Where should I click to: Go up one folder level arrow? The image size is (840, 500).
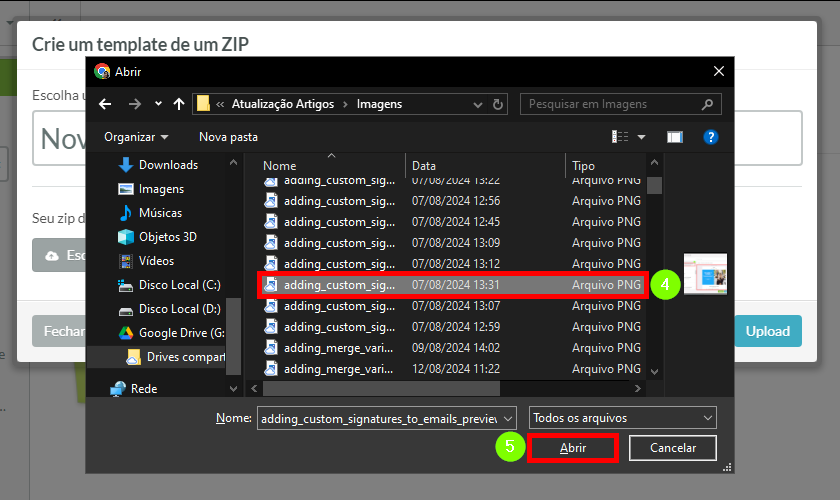178,104
